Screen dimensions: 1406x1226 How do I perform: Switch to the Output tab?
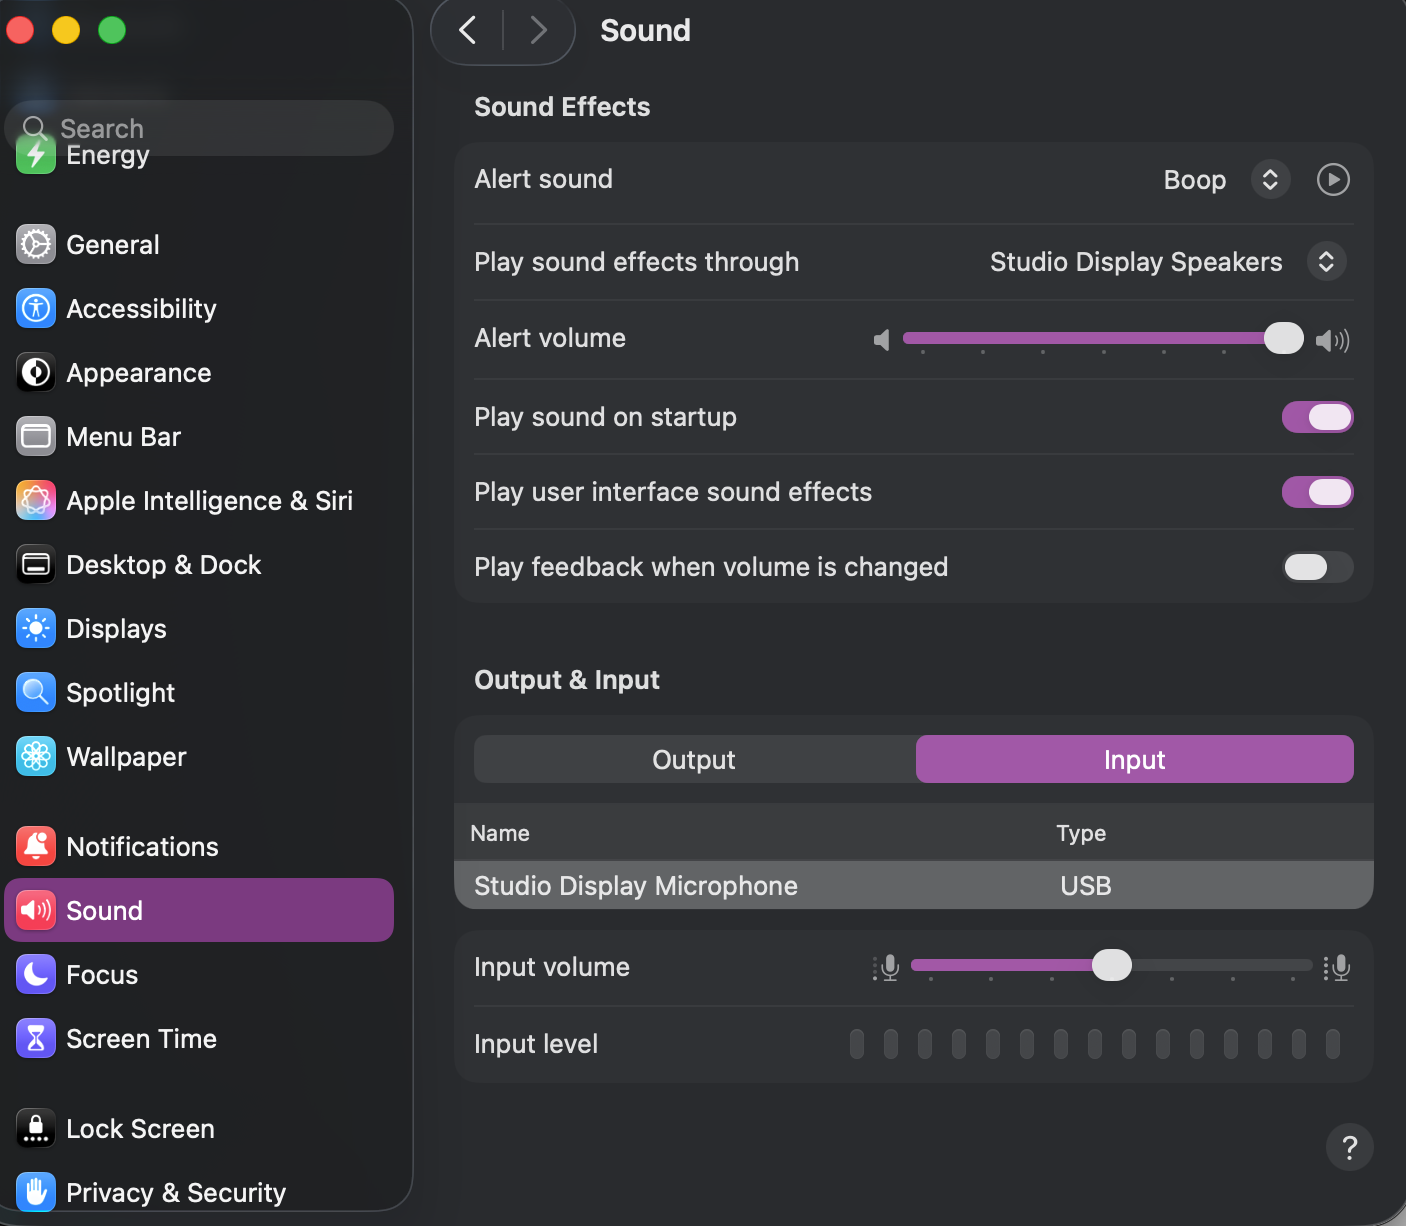(694, 760)
